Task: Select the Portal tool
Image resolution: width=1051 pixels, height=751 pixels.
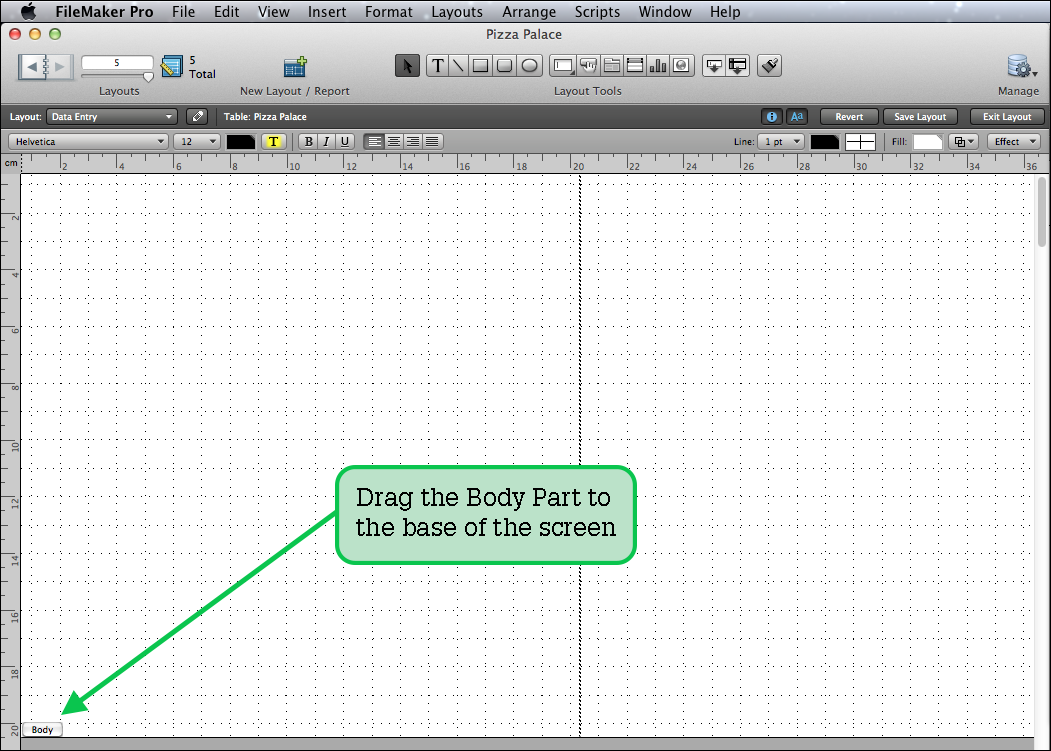Action: [635, 66]
